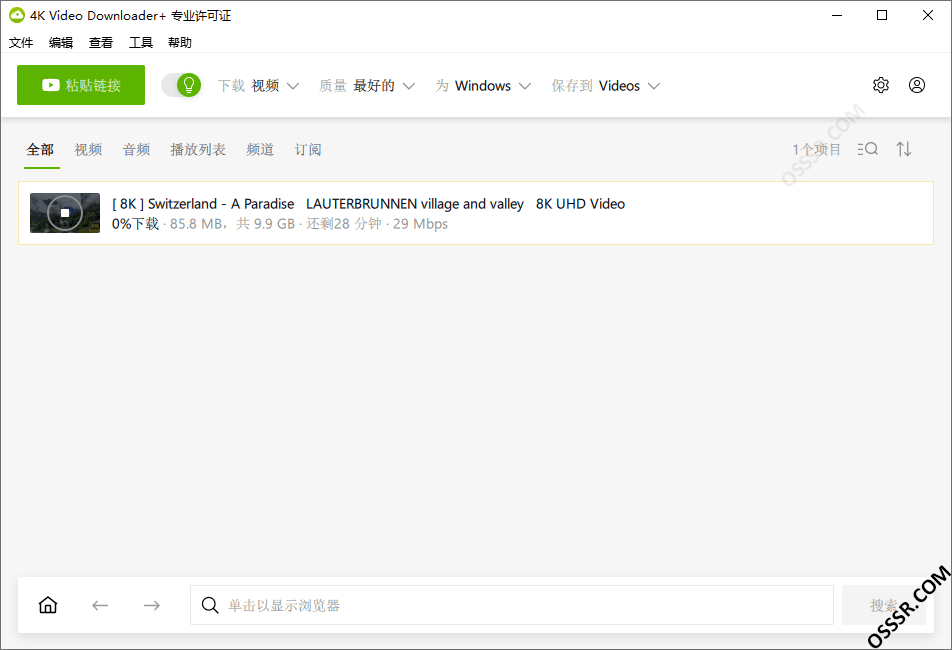Click the magnifier icon in browser bar
This screenshot has height=650, width=952.
pos(210,605)
